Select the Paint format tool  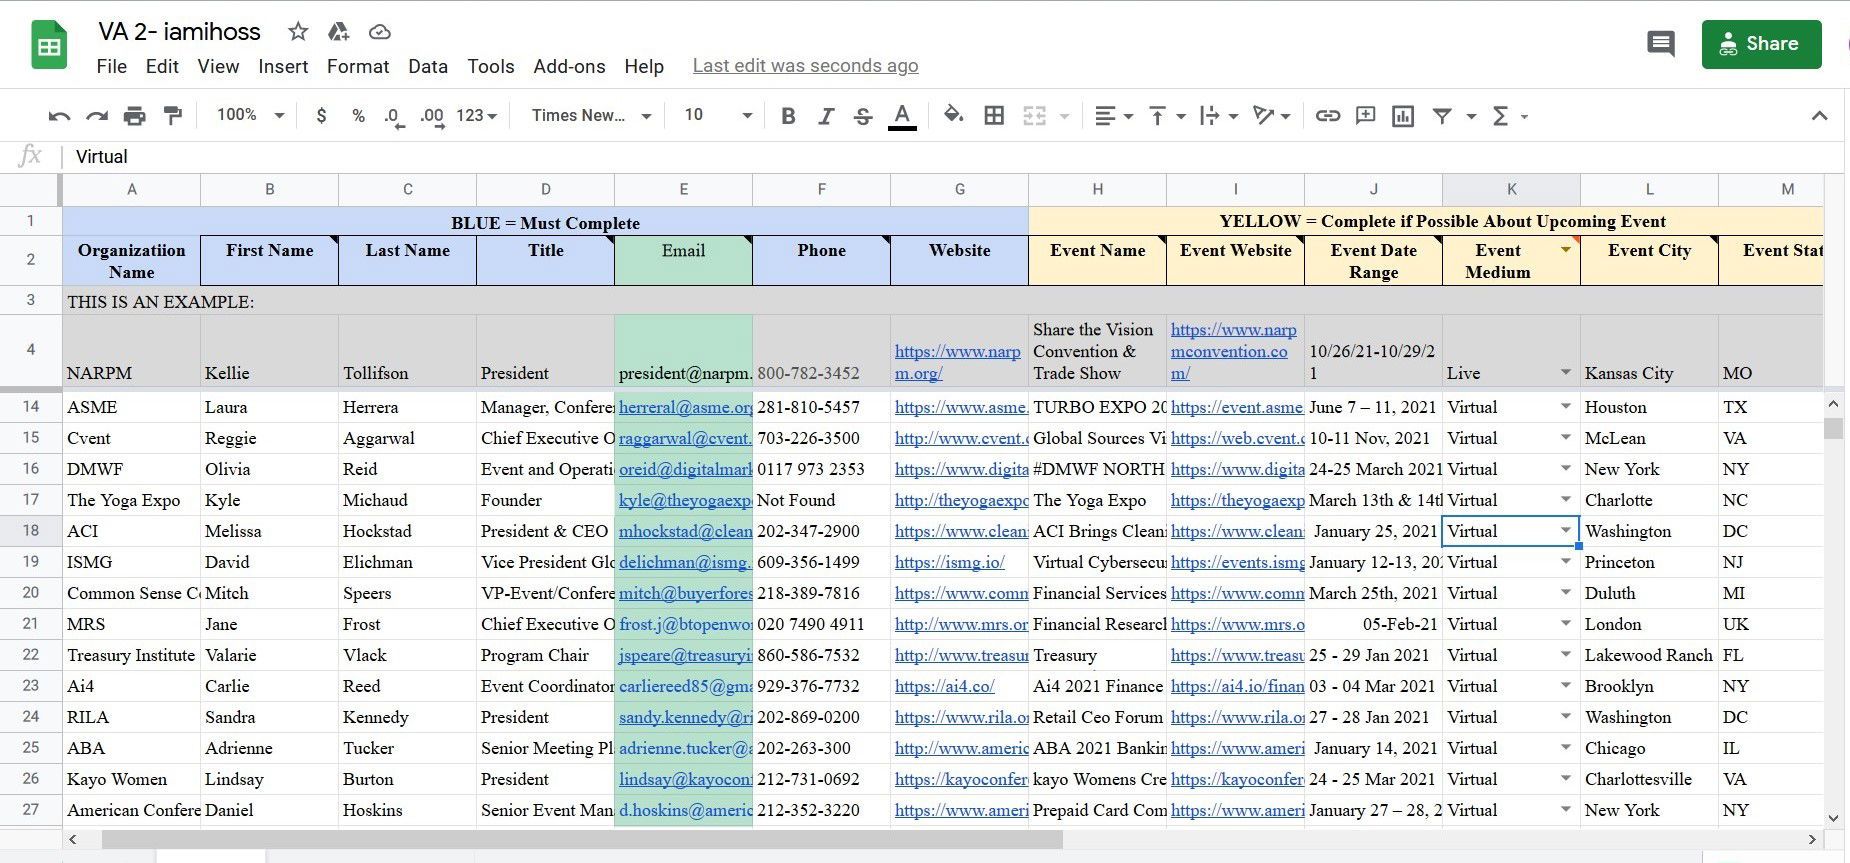(x=173, y=116)
